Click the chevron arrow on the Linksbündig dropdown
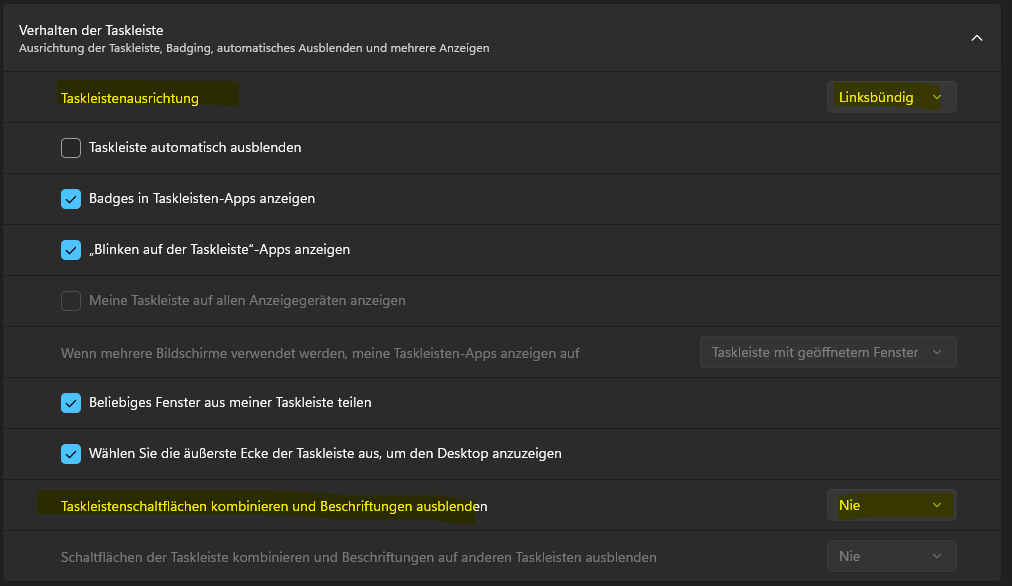Viewport: 1012px width, 586px height. pyautogui.click(x=938, y=97)
